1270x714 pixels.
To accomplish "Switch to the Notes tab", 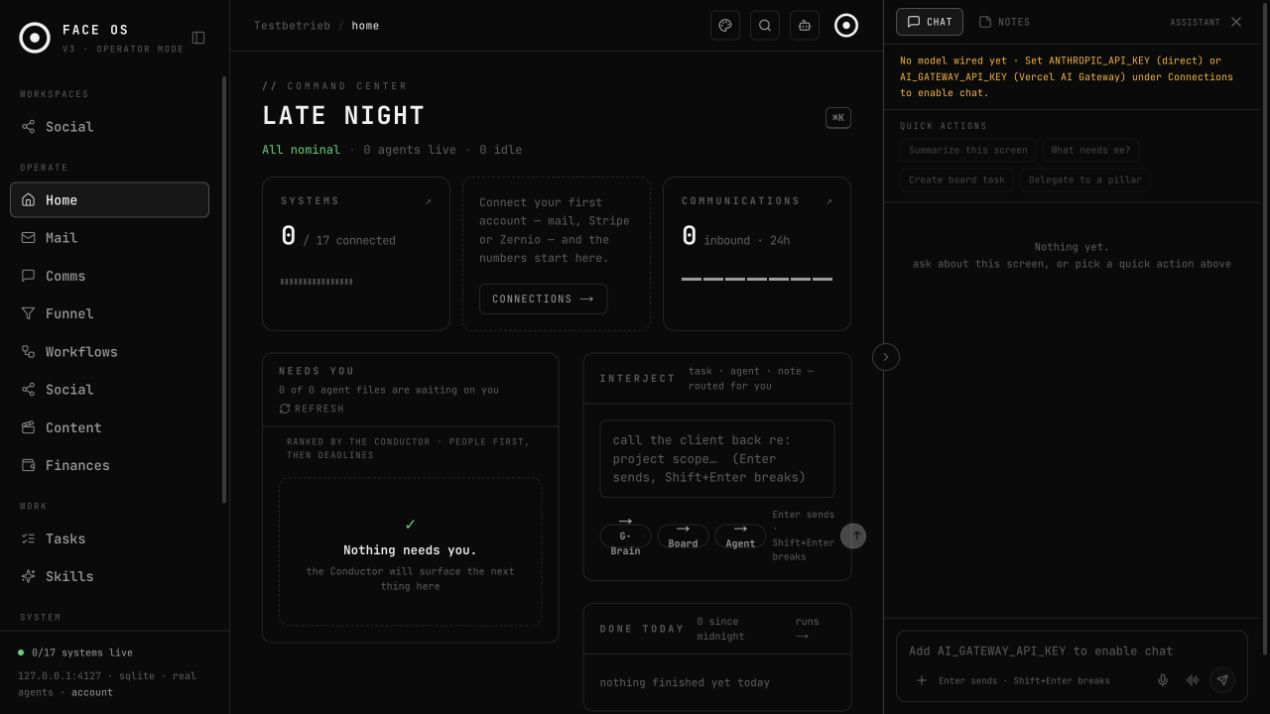I will point(1004,22).
